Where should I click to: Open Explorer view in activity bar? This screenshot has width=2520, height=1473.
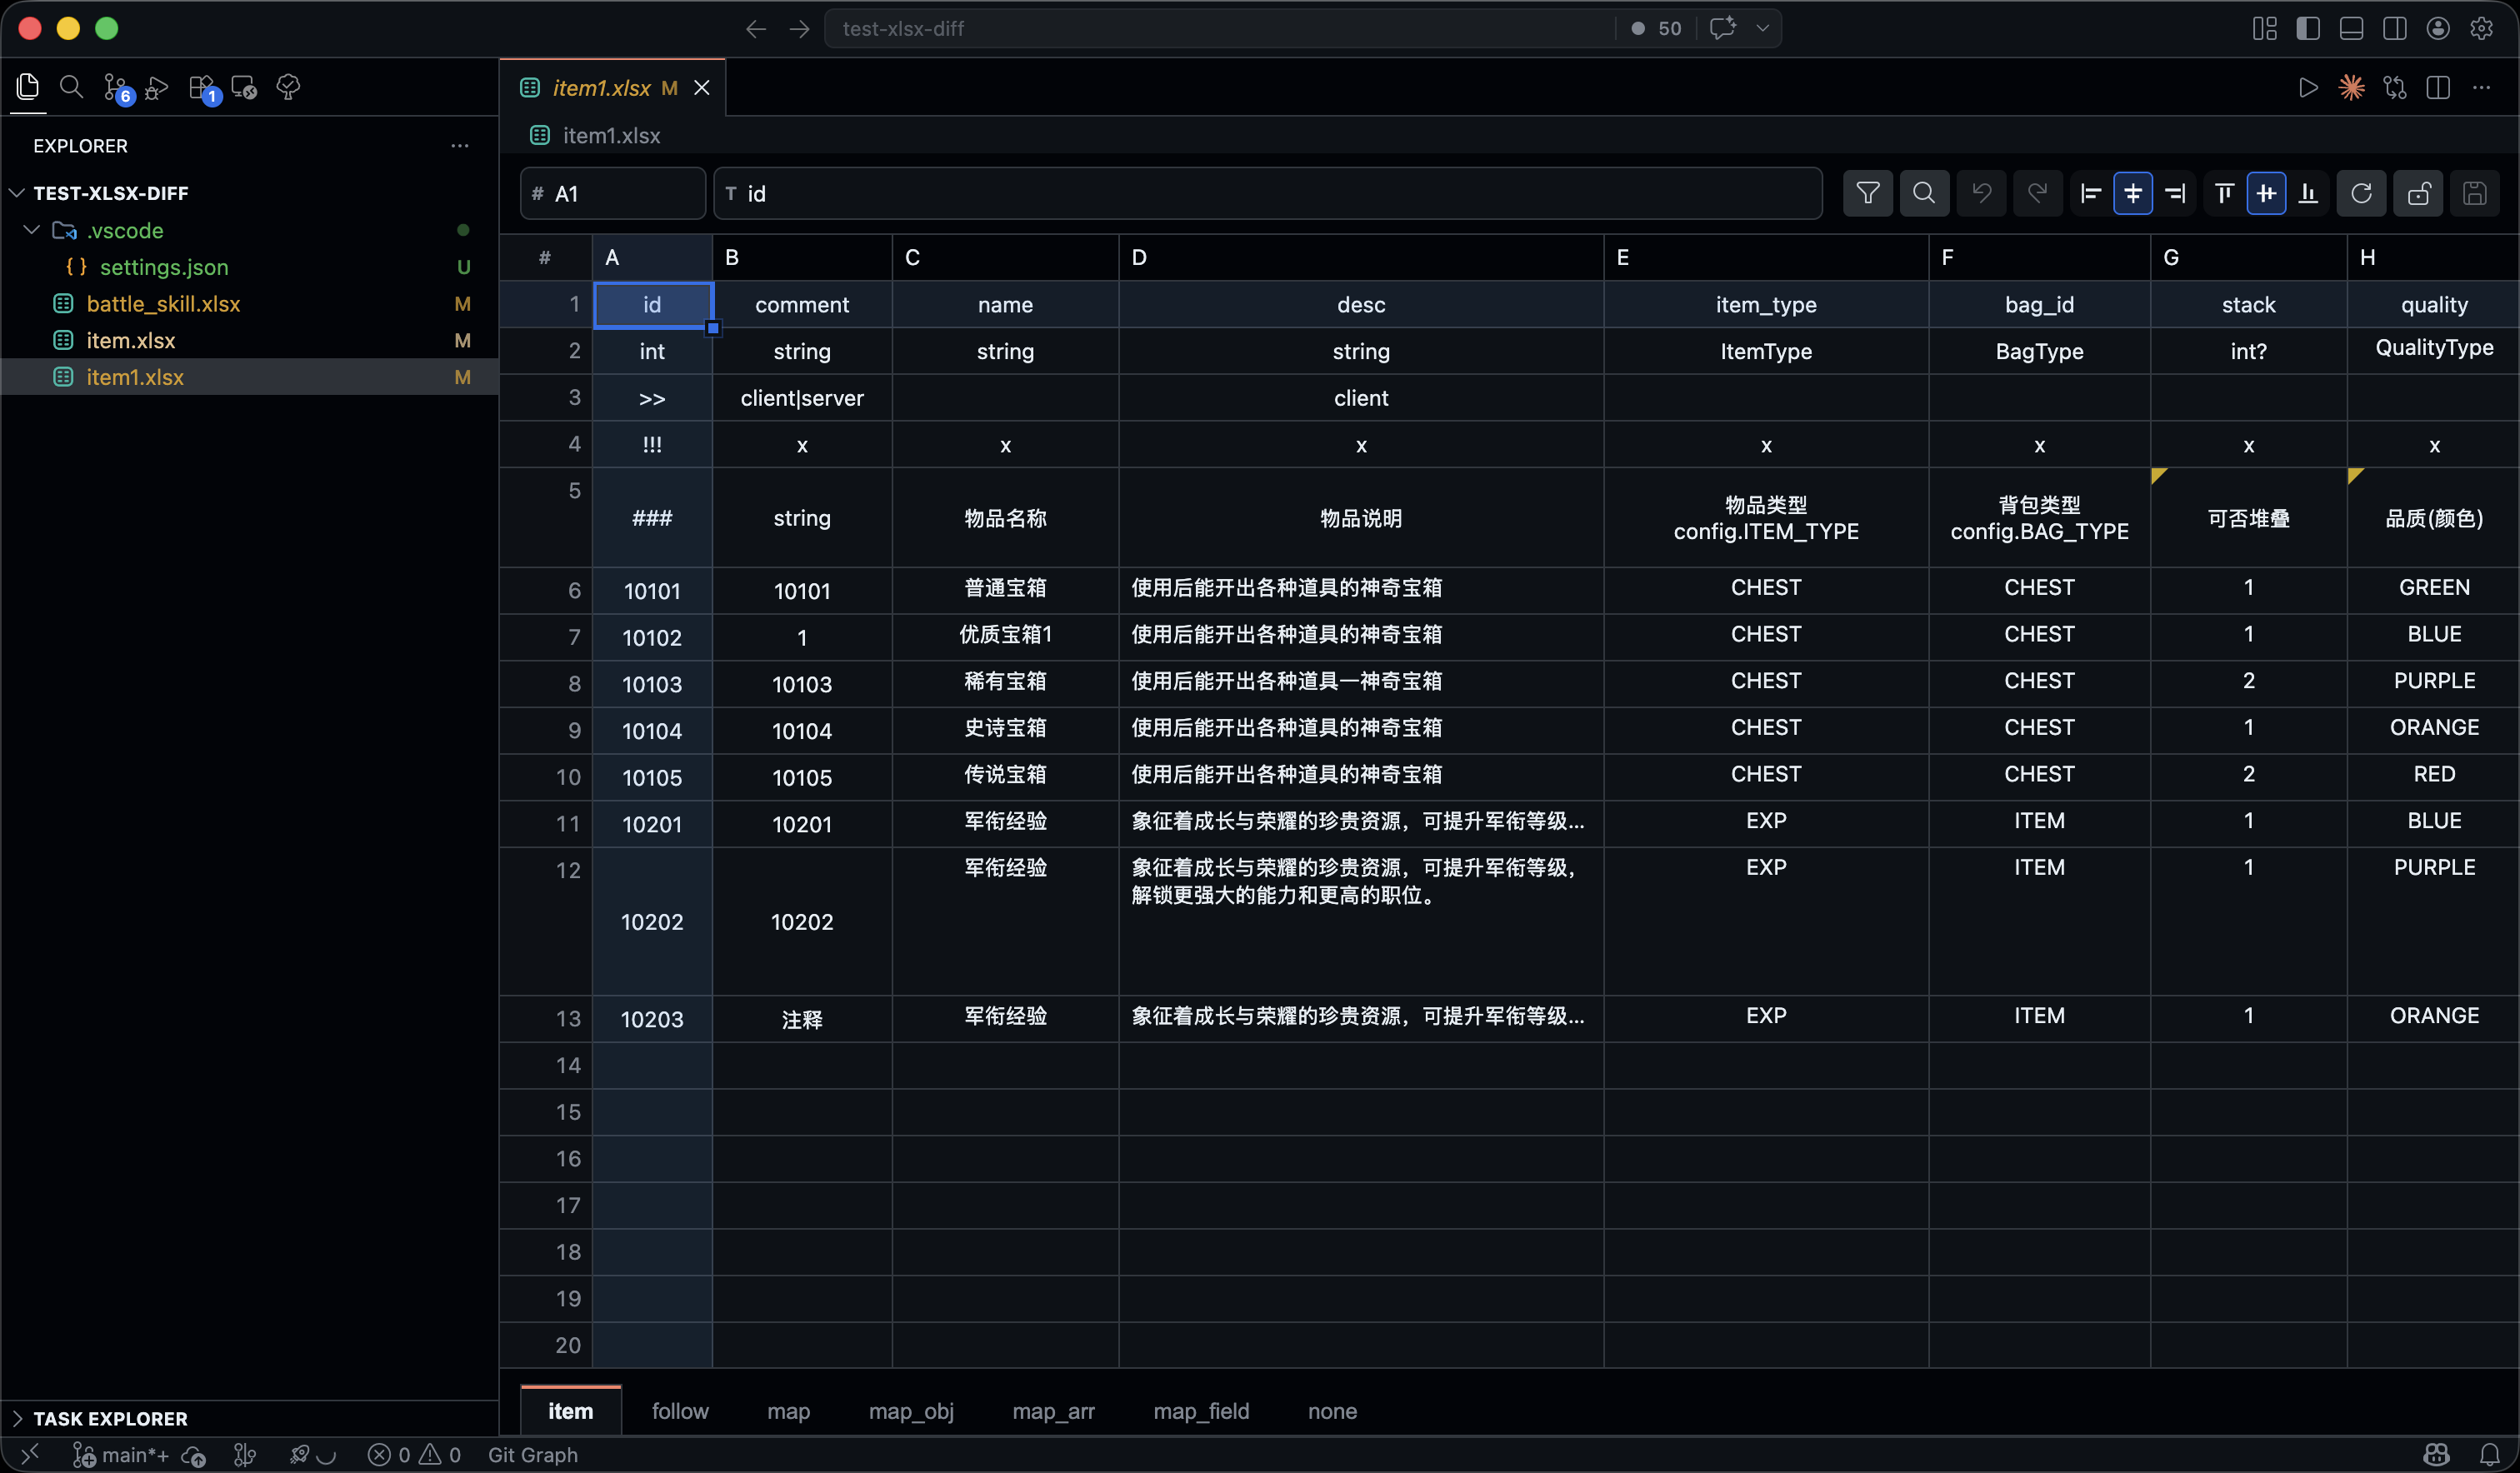pos(28,87)
